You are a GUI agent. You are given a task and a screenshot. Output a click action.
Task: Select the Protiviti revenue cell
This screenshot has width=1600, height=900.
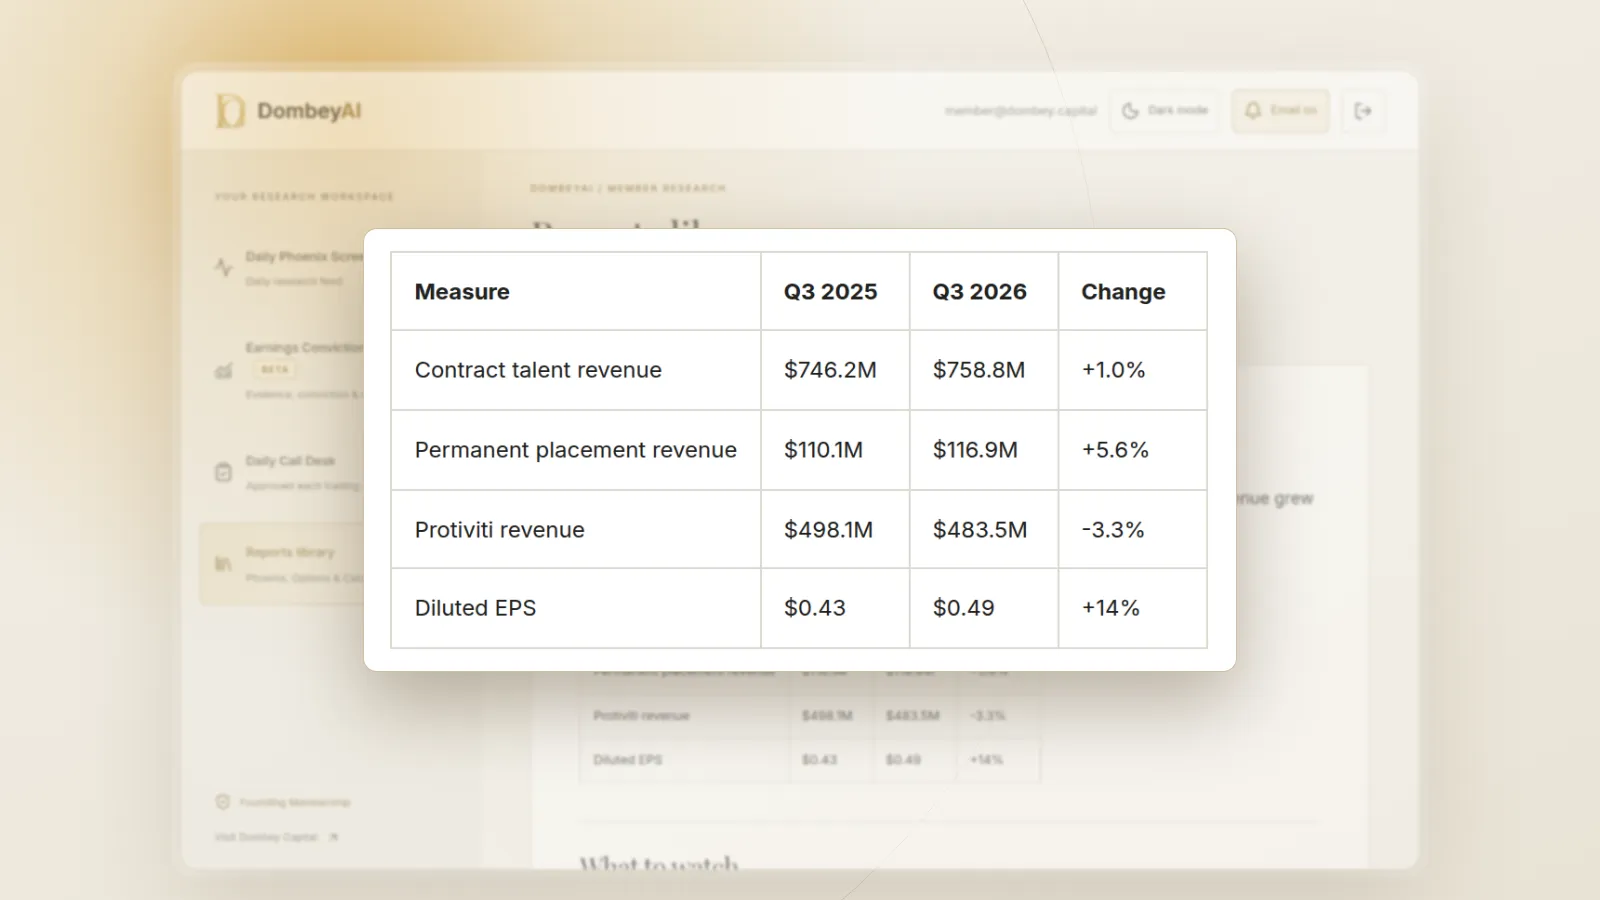[x=576, y=530]
